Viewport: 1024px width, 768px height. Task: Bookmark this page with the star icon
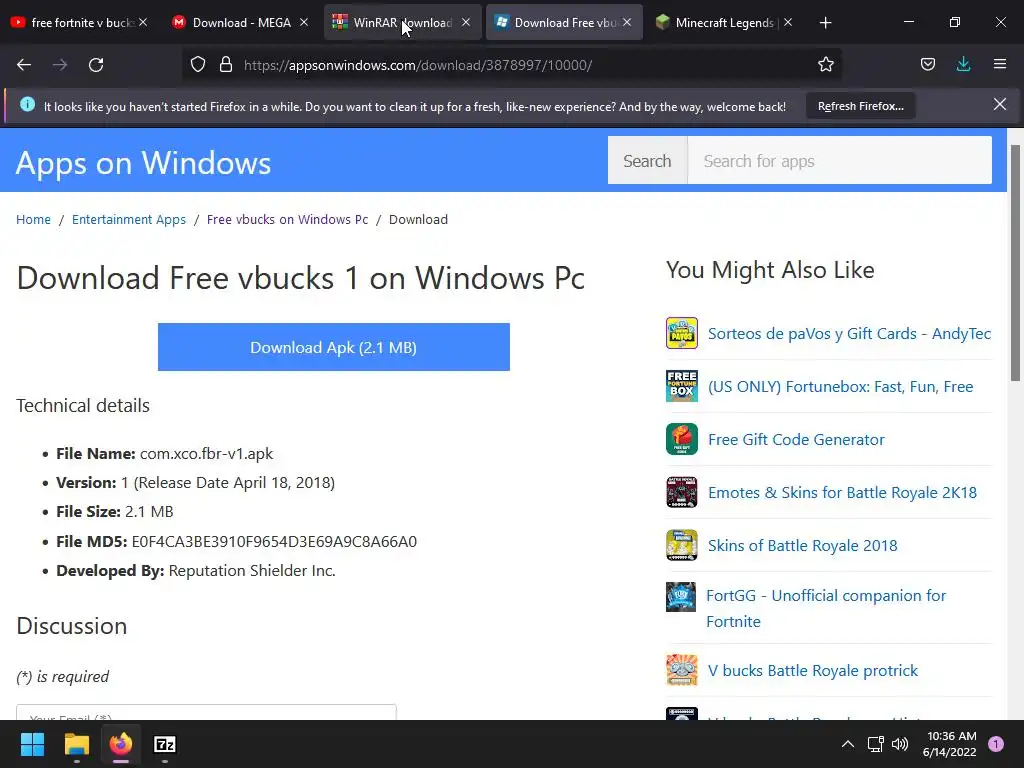pos(825,64)
